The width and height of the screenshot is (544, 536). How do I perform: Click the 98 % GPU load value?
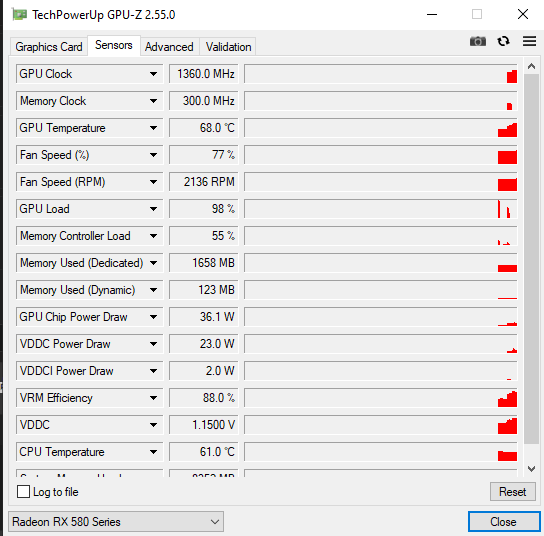pyautogui.click(x=204, y=209)
